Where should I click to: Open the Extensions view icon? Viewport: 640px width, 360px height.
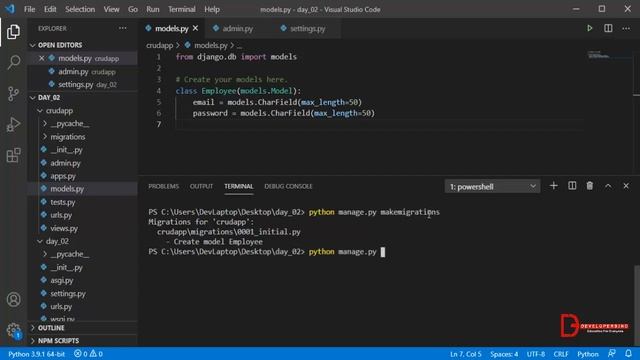13,156
